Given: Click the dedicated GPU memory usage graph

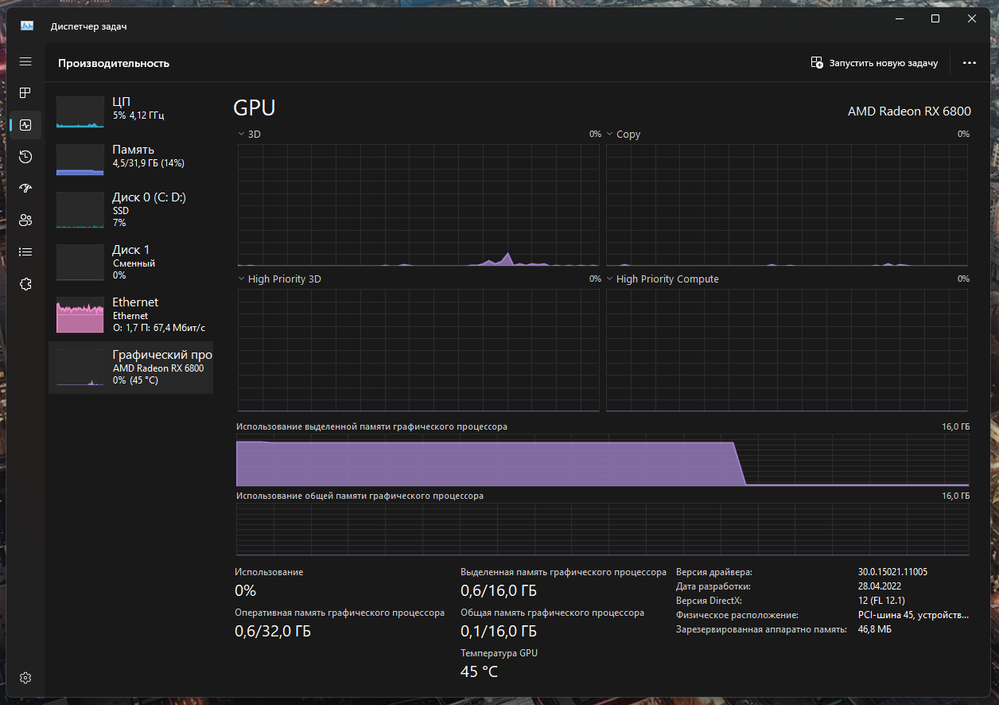Looking at the screenshot, I should click(602, 460).
